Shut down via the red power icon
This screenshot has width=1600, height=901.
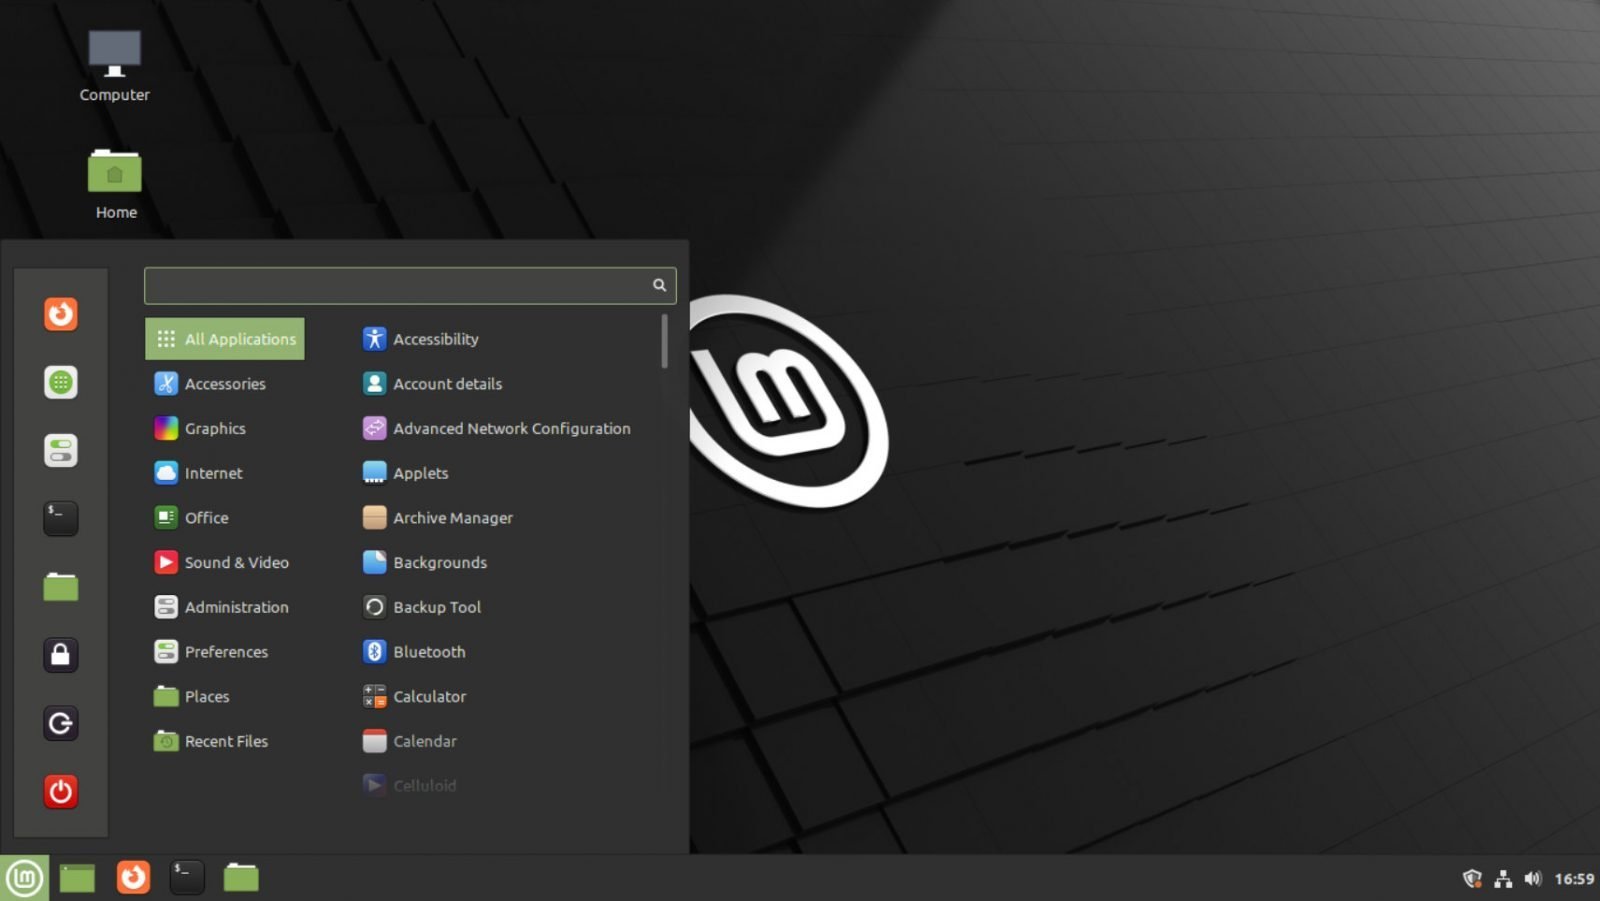[60, 791]
